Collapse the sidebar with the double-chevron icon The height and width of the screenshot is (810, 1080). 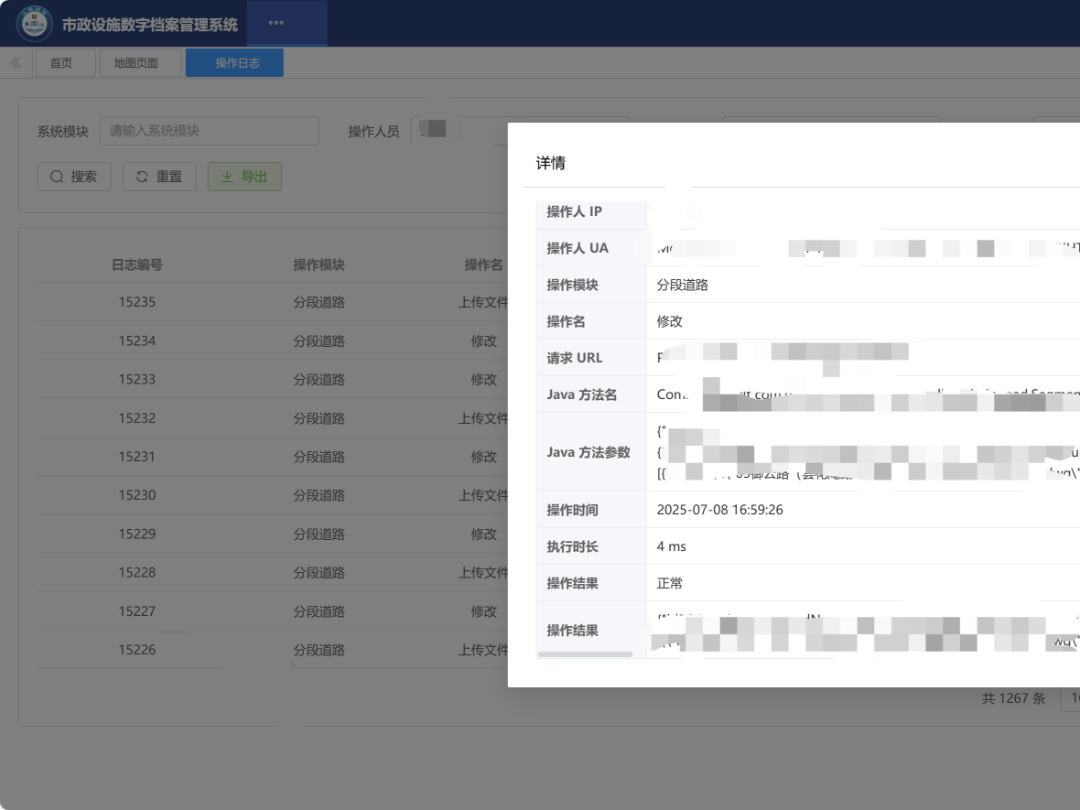16,63
